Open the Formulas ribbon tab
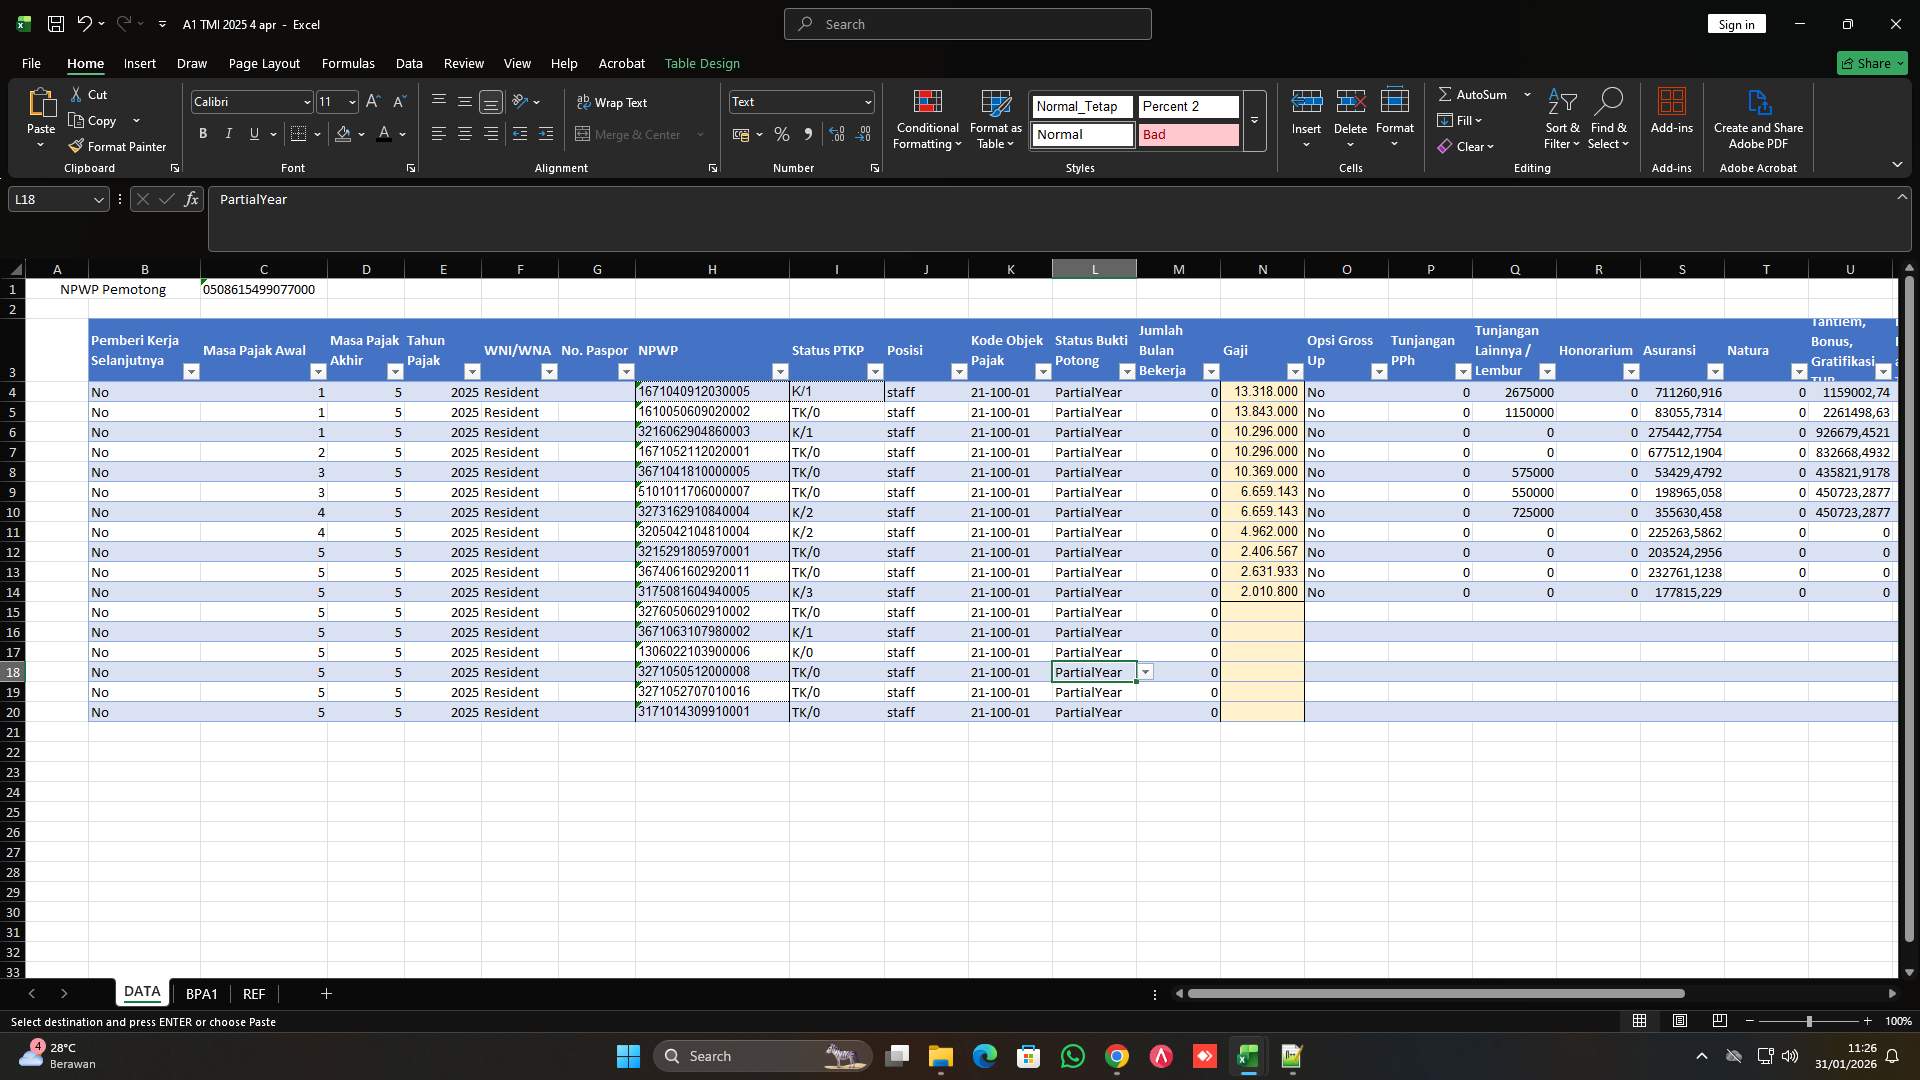 click(x=347, y=63)
